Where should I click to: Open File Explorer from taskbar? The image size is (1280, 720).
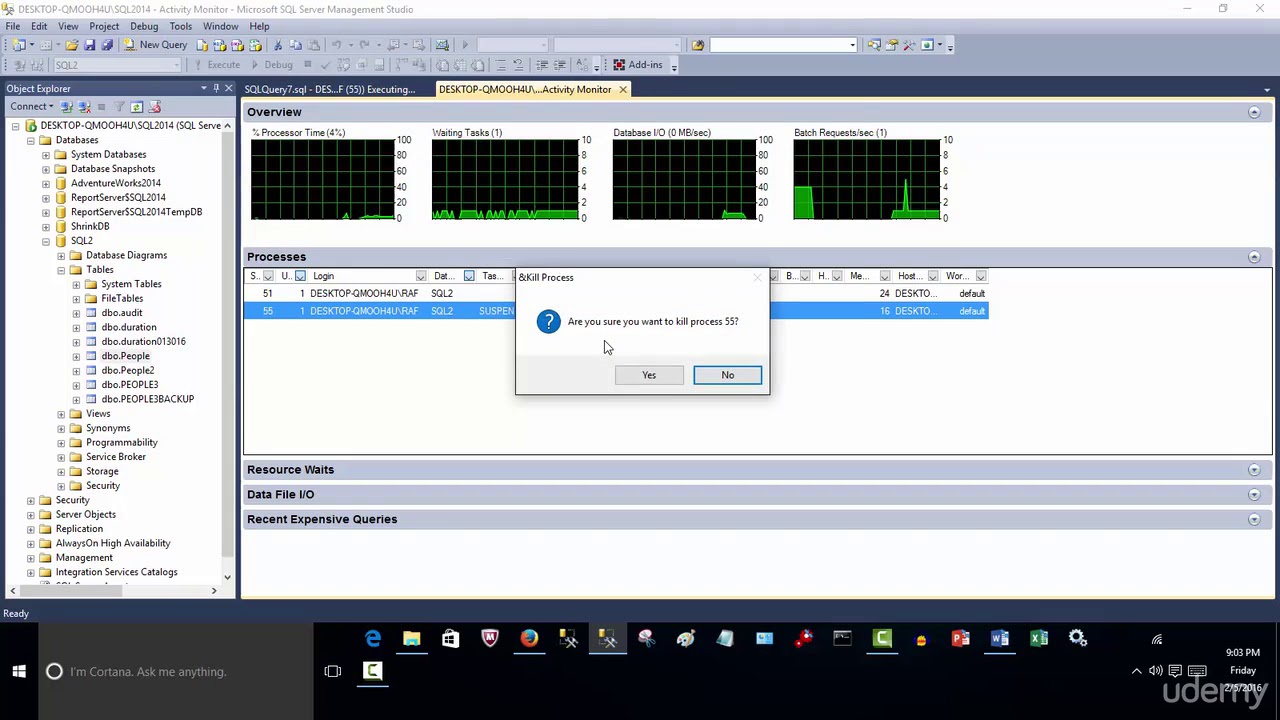point(412,638)
